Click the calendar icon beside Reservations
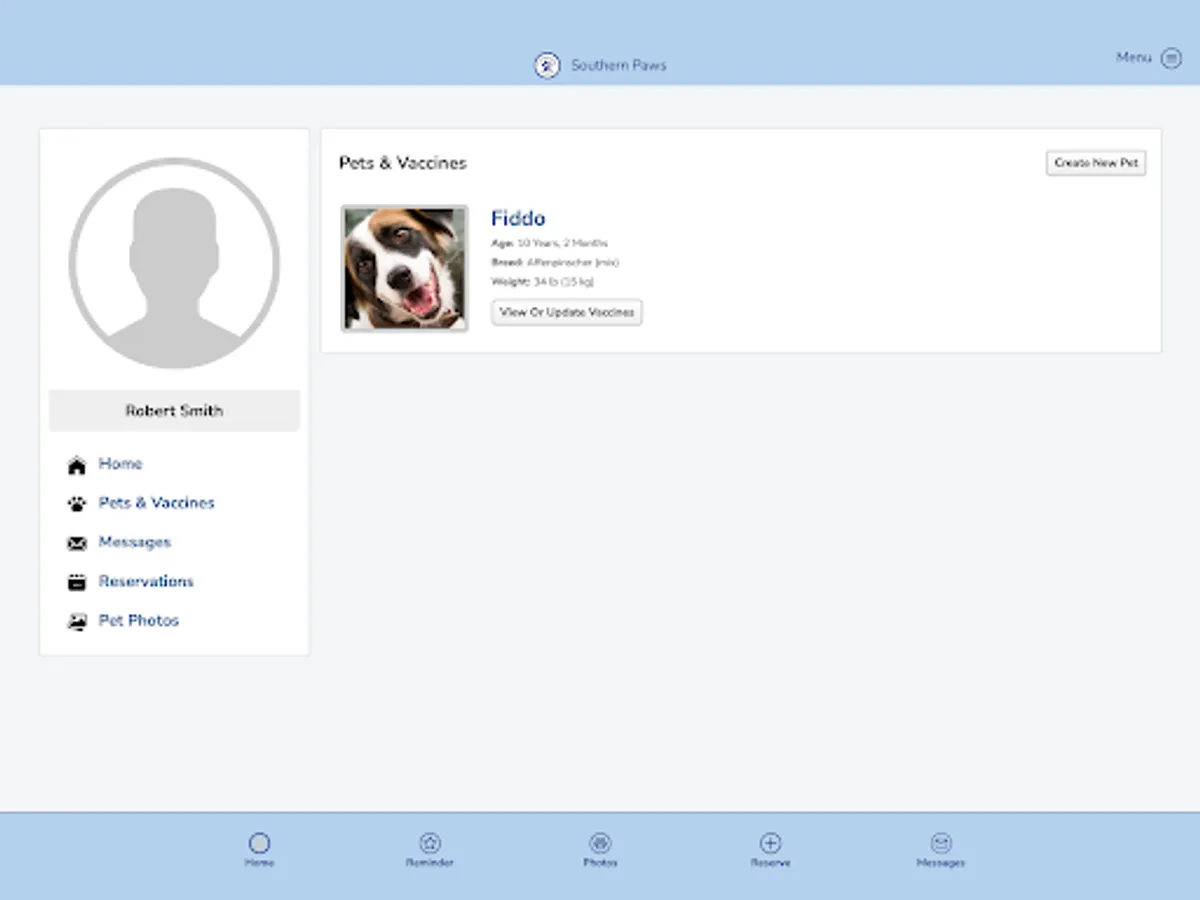 [77, 581]
